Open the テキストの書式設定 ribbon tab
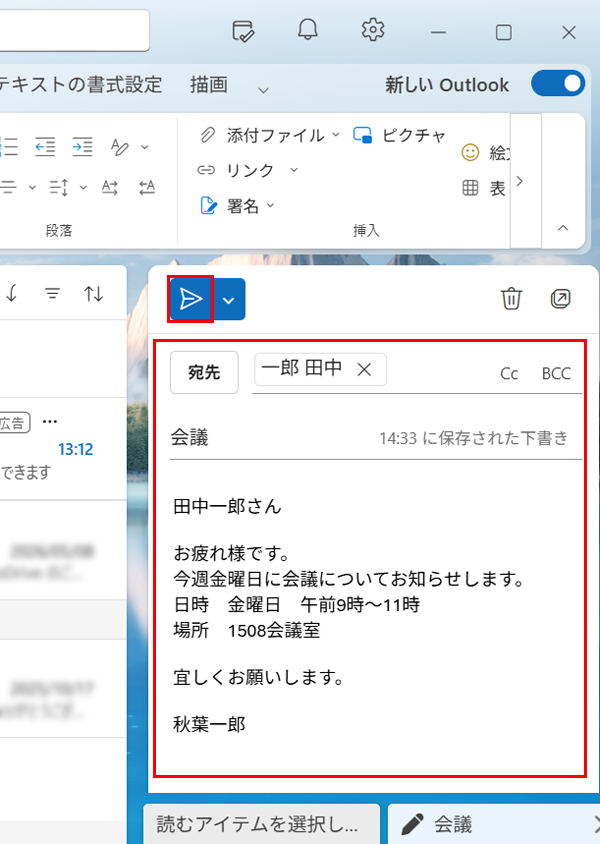The image size is (600, 844). click(79, 85)
